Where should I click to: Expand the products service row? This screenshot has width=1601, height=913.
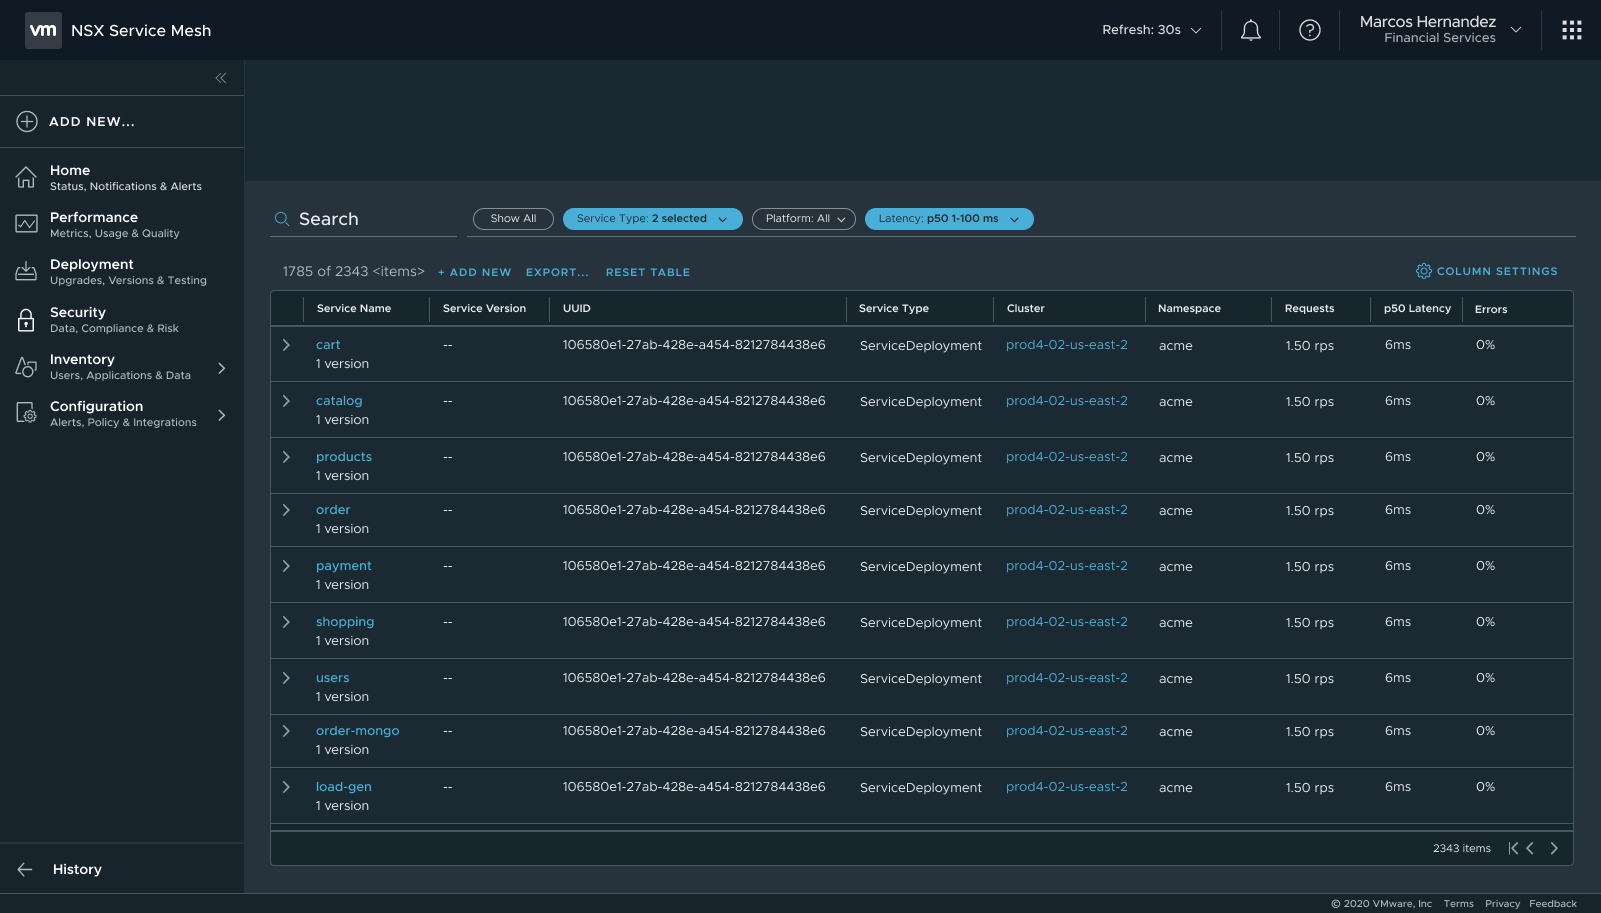click(x=286, y=457)
